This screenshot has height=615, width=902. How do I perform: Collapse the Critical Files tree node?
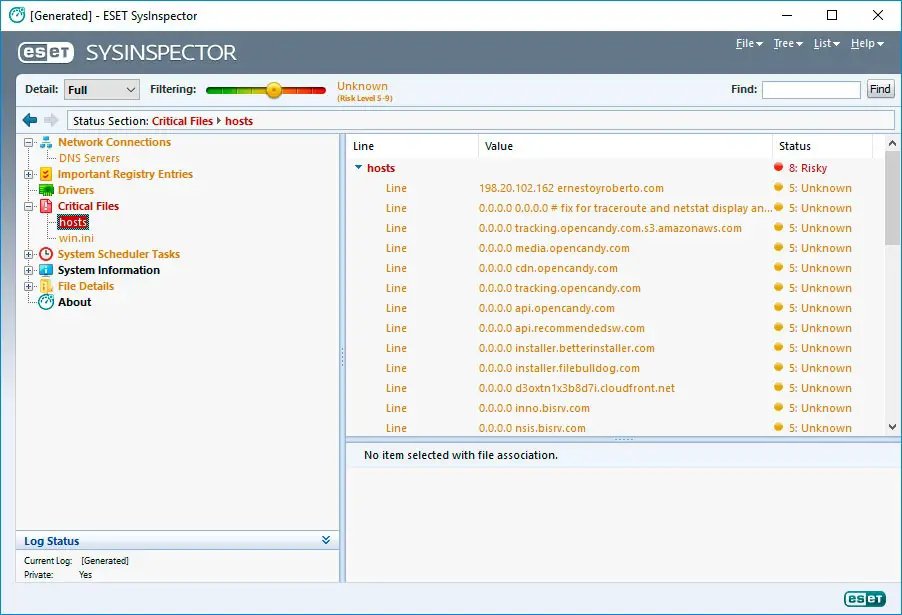click(28, 207)
